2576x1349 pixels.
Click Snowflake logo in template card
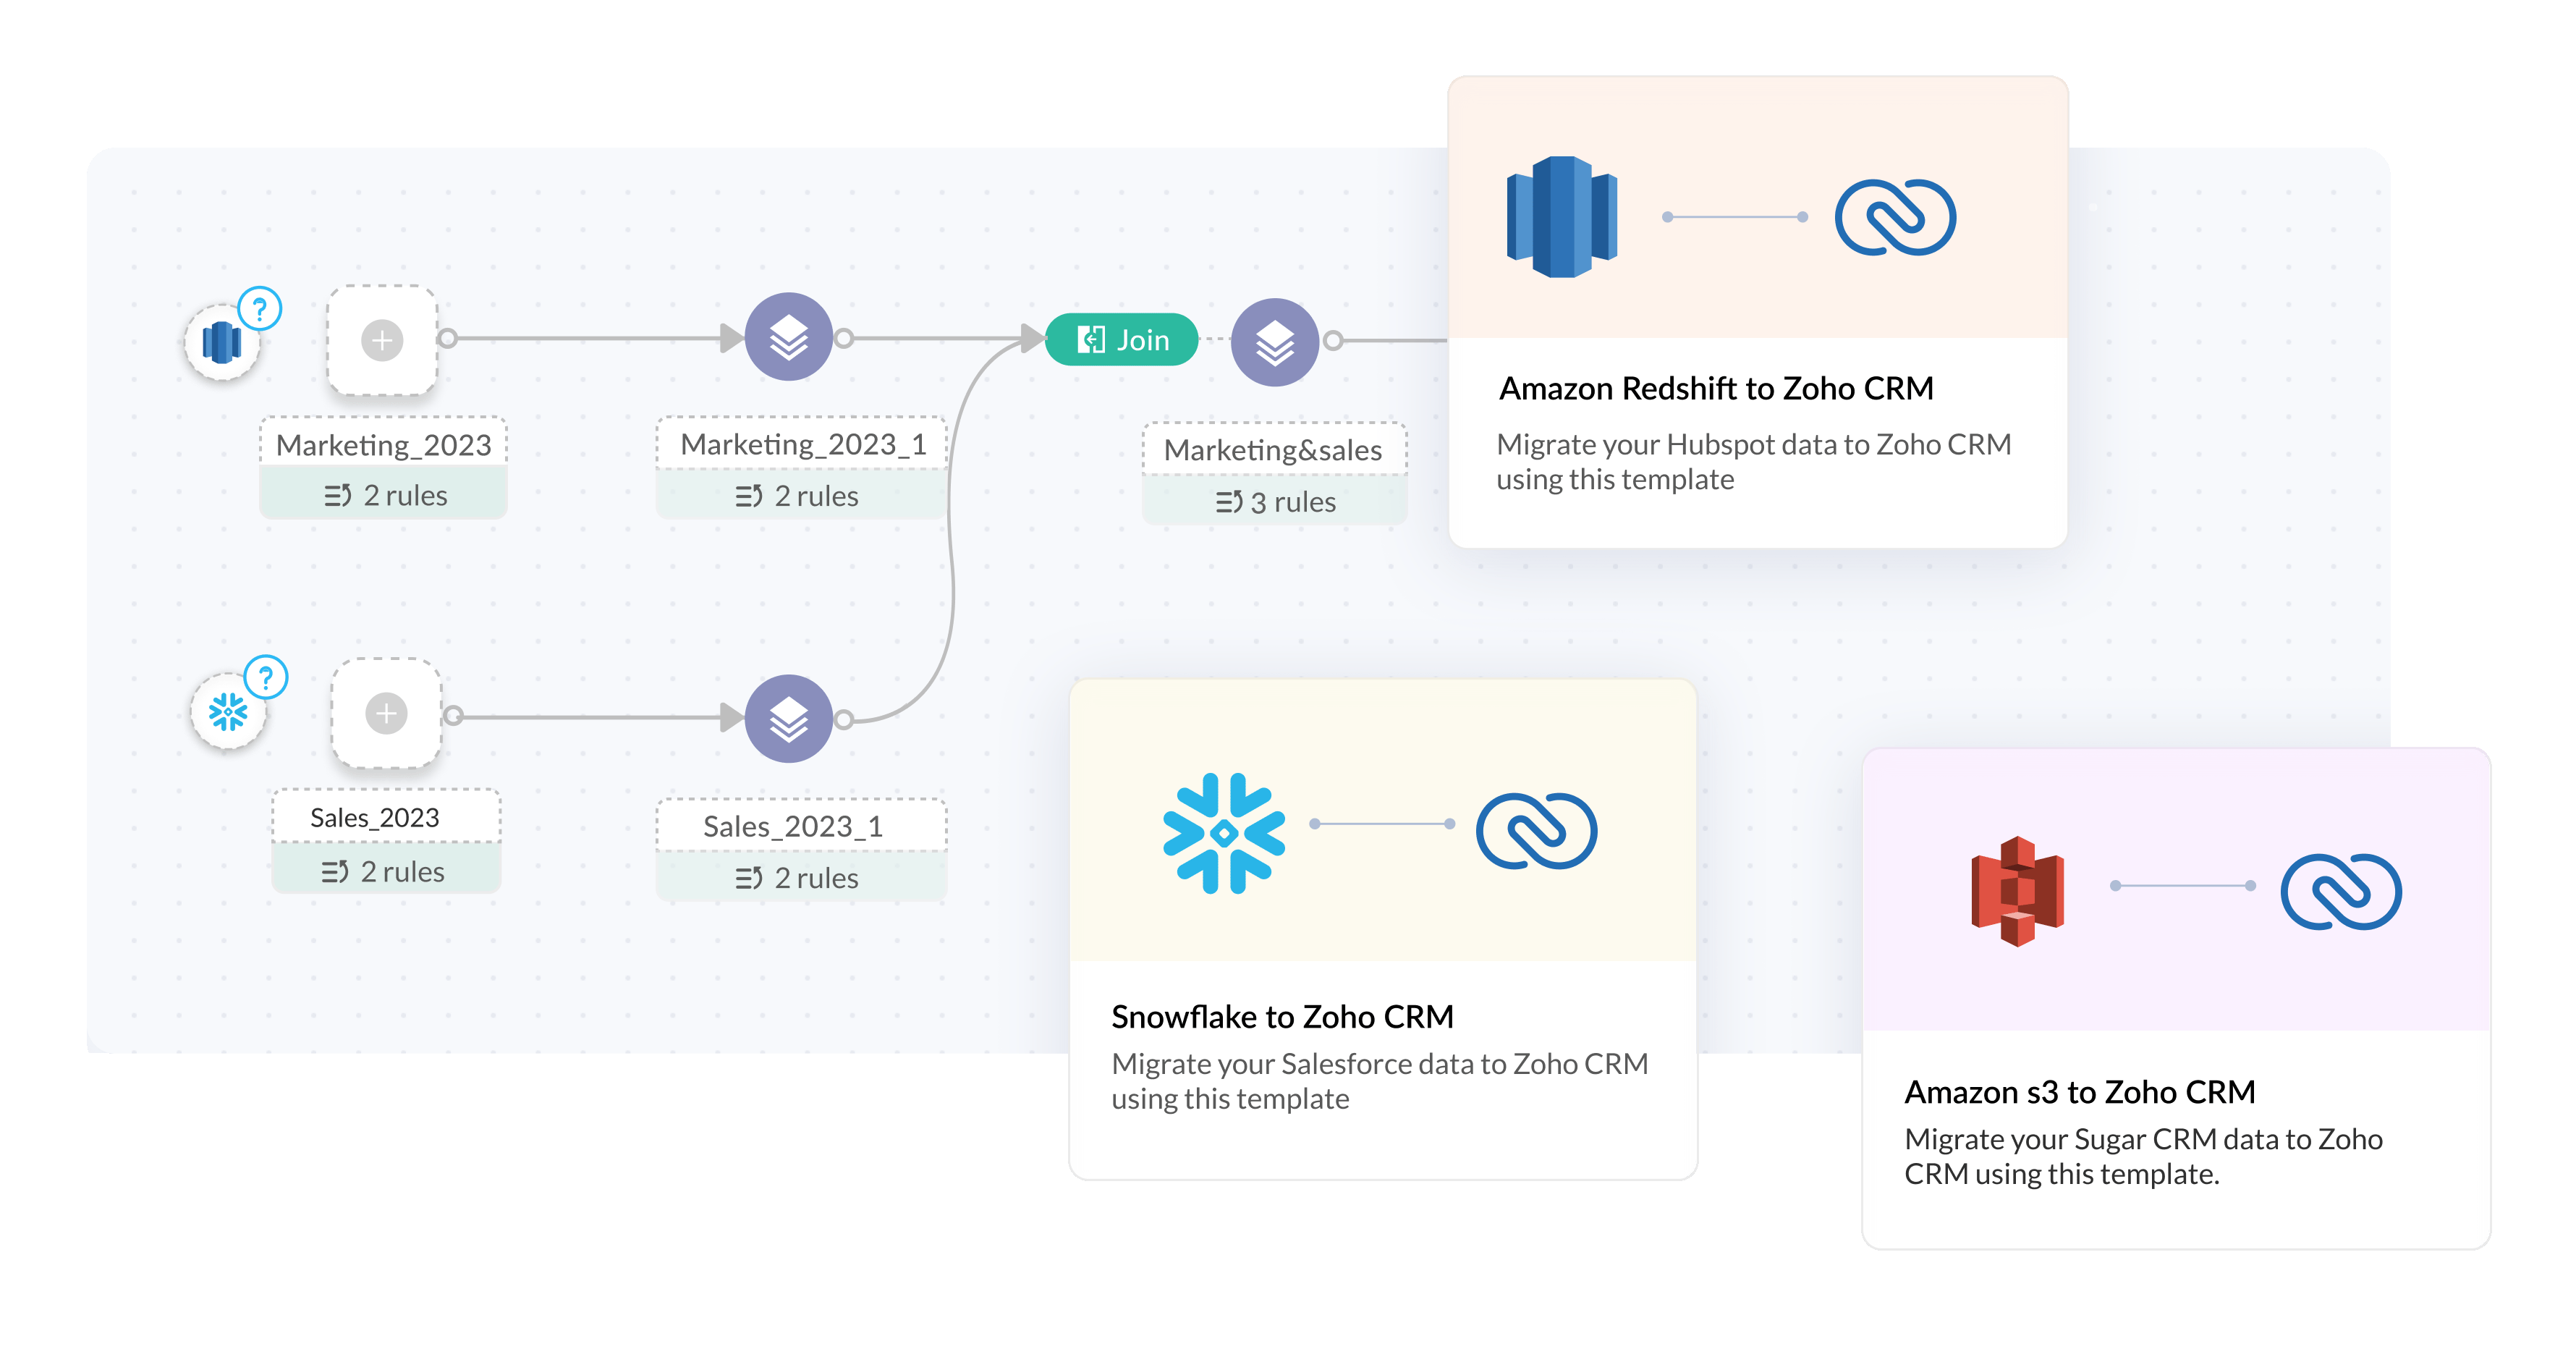coord(1224,832)
